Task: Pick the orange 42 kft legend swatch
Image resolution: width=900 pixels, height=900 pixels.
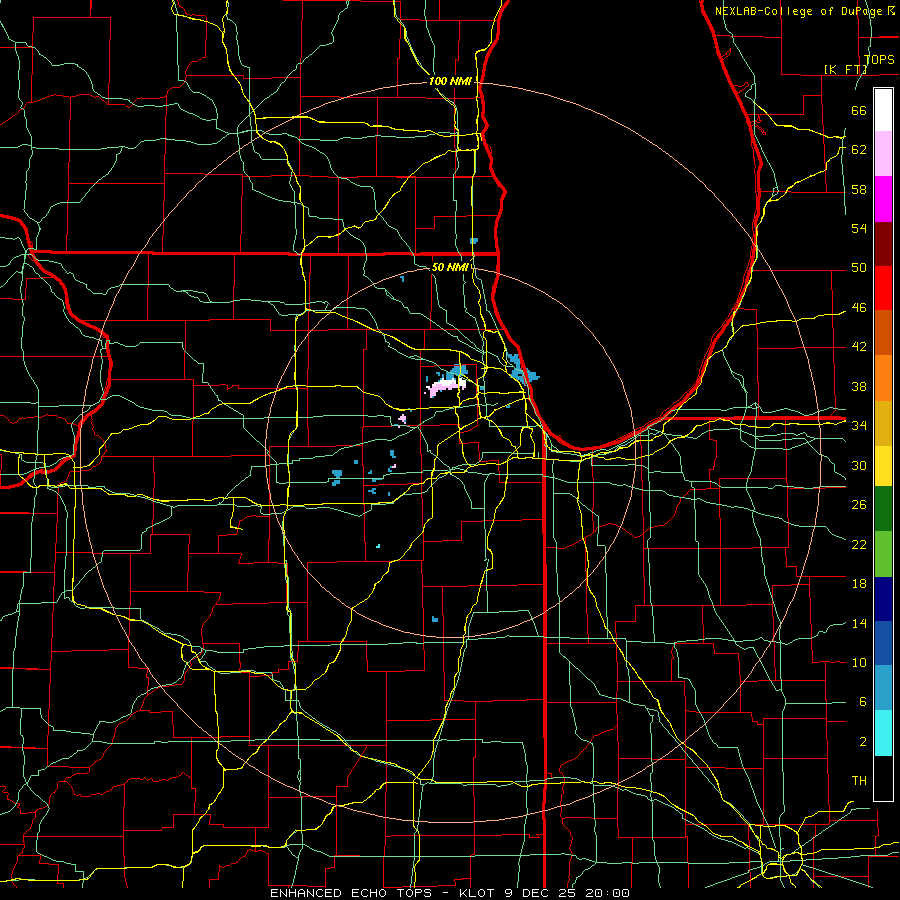Action: [x=883, y=377]
